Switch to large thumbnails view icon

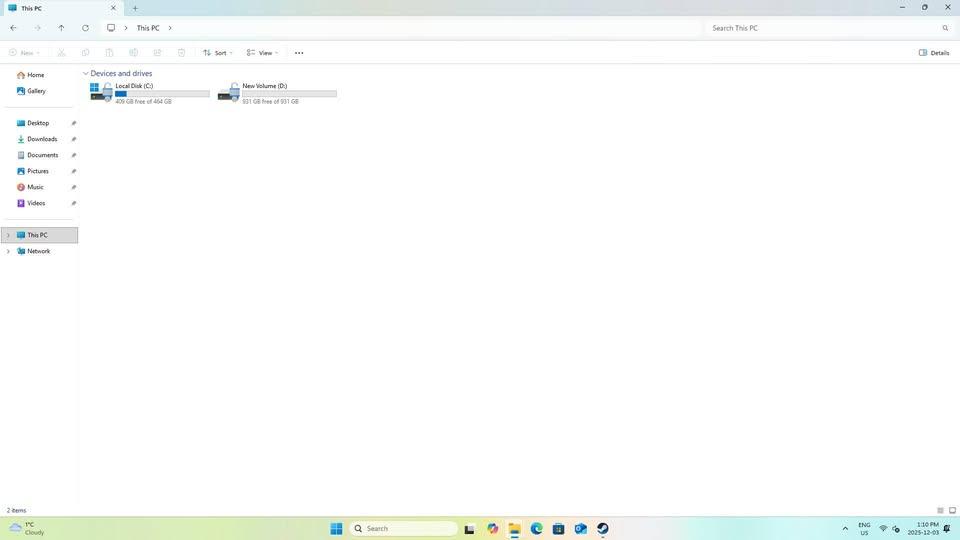[x=952, y=510]
